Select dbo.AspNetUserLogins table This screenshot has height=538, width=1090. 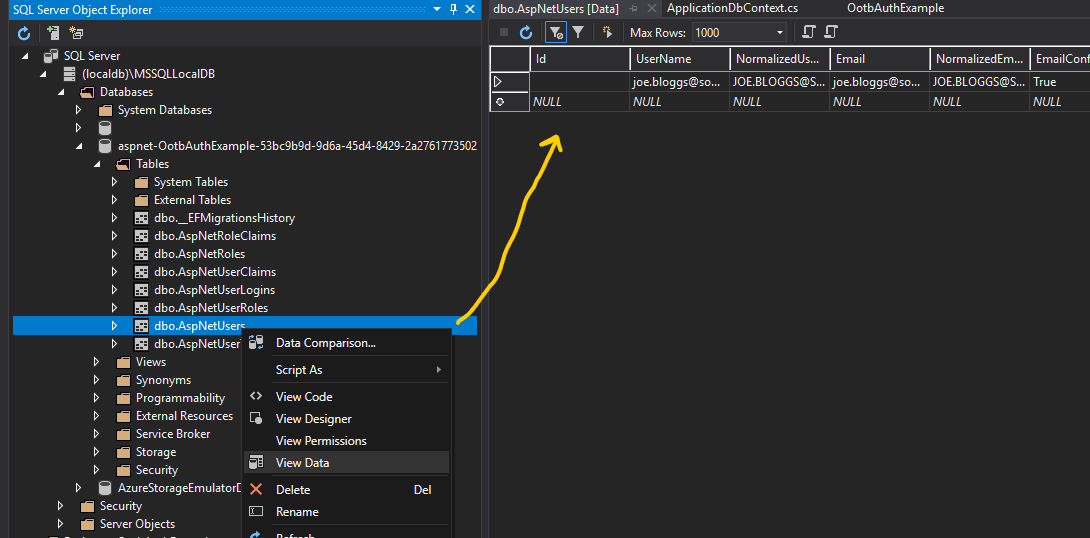pos(214,290)
